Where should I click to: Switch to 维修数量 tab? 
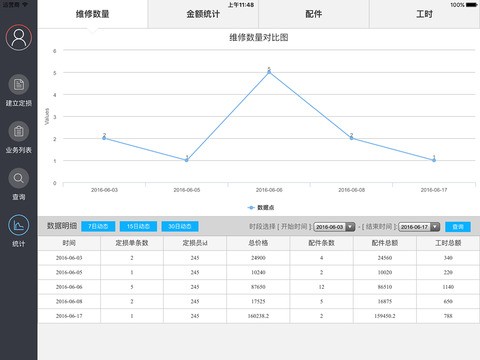tap(93, 14)
